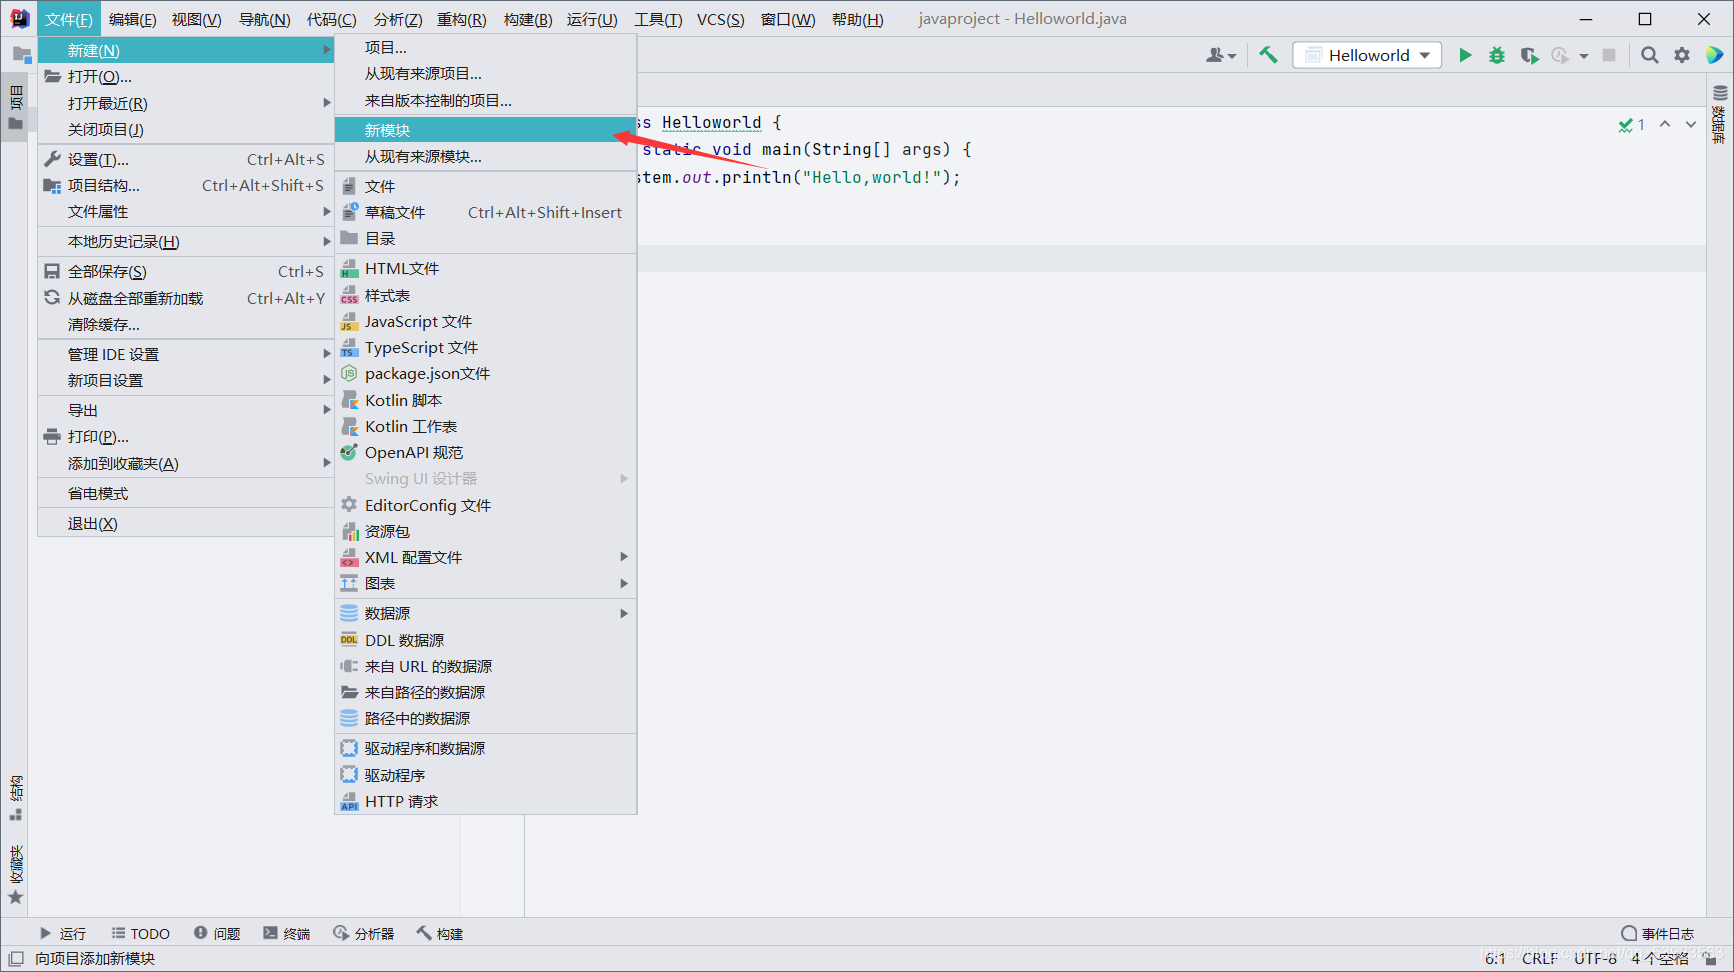Go to previous highlighted error arrow
Image resolution: width=1734 pixels, height=972 pixels.
point(1665,124)
